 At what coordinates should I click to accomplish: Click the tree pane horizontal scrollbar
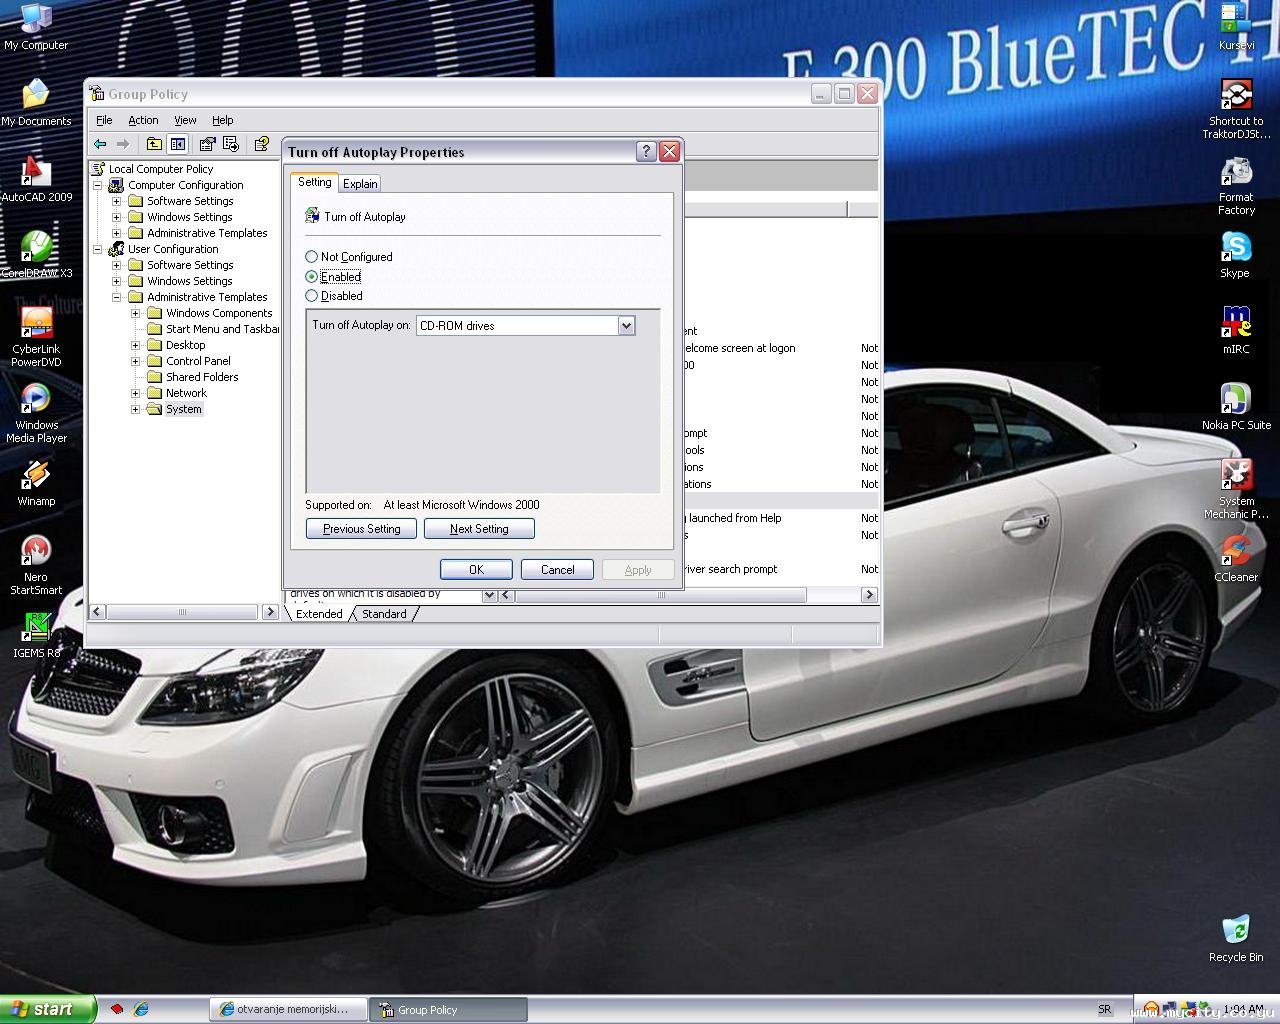[183, 612]
